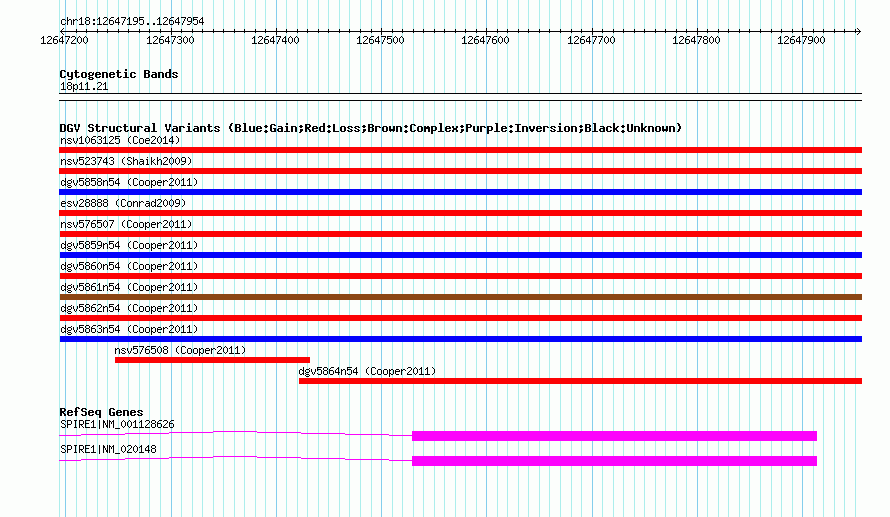
Task: Click ruler position 12647900
Action: tap(801, 40)
